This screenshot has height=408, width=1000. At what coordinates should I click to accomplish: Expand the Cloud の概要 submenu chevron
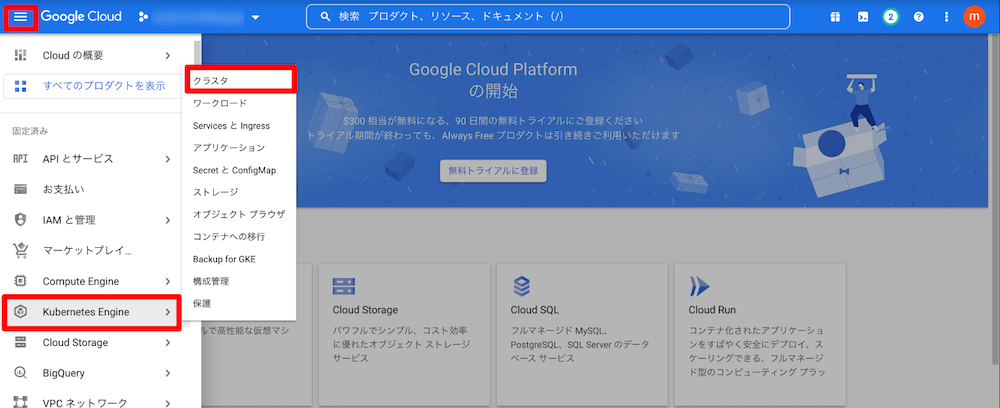(167, 55)
